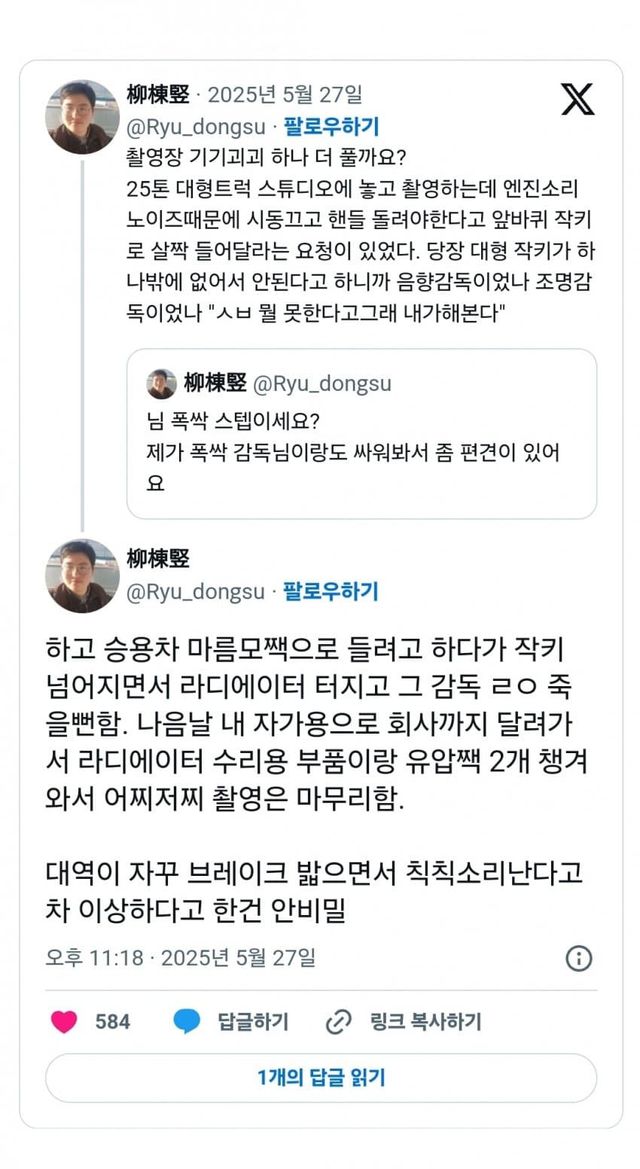Open the top tweet's @Ryu_dongsu handle
The width and height of the screenshot is (640, 1169).
click(x=197, y=127)
